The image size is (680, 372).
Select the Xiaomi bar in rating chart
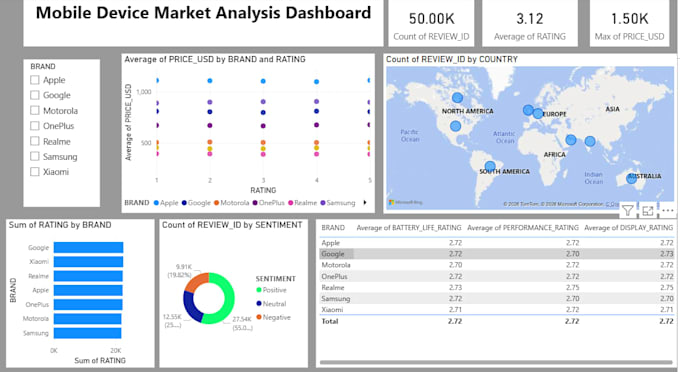point(88,261)
